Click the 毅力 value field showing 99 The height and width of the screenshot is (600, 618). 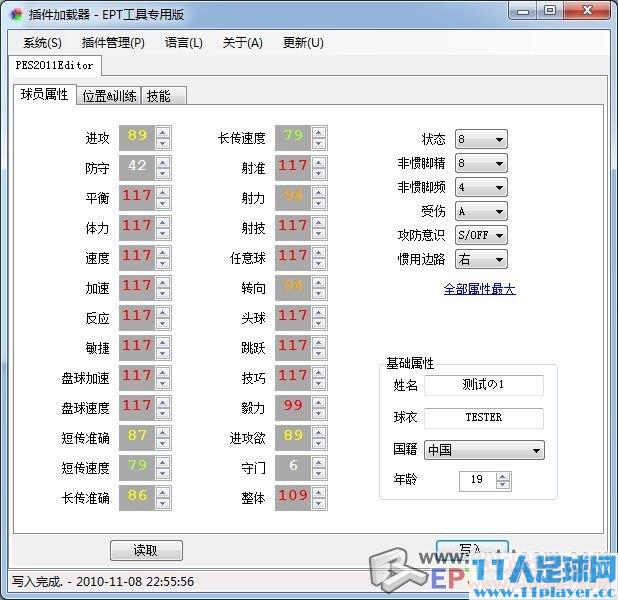[x=293, y=408]
